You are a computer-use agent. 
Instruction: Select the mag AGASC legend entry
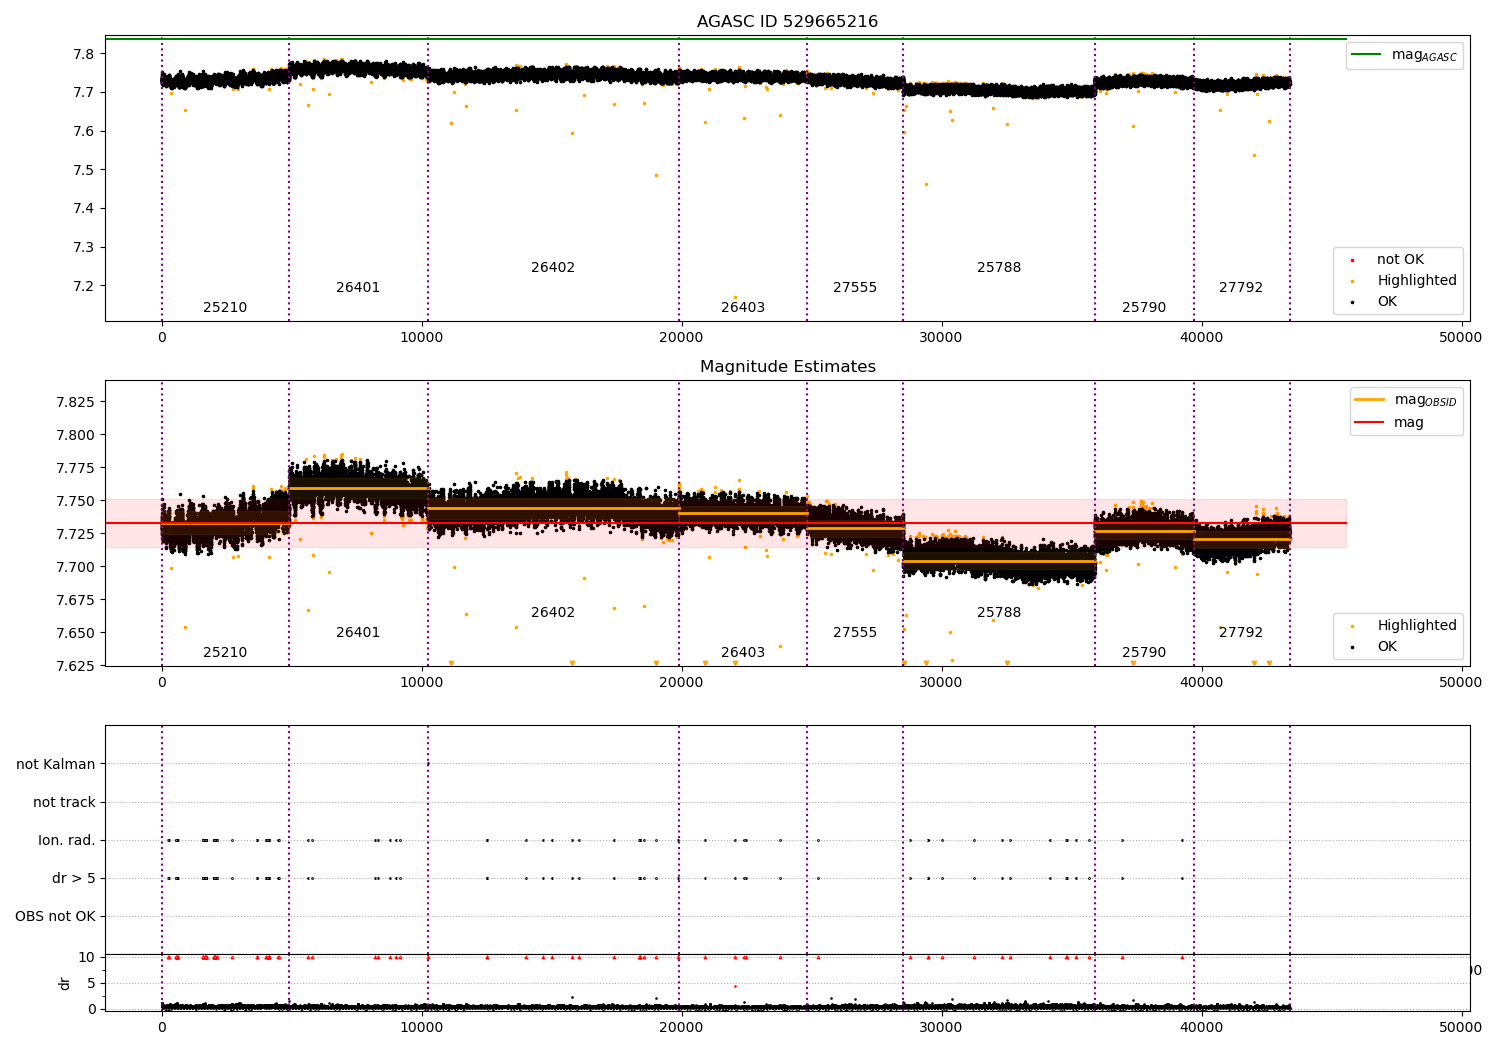tap(1404, 55)
